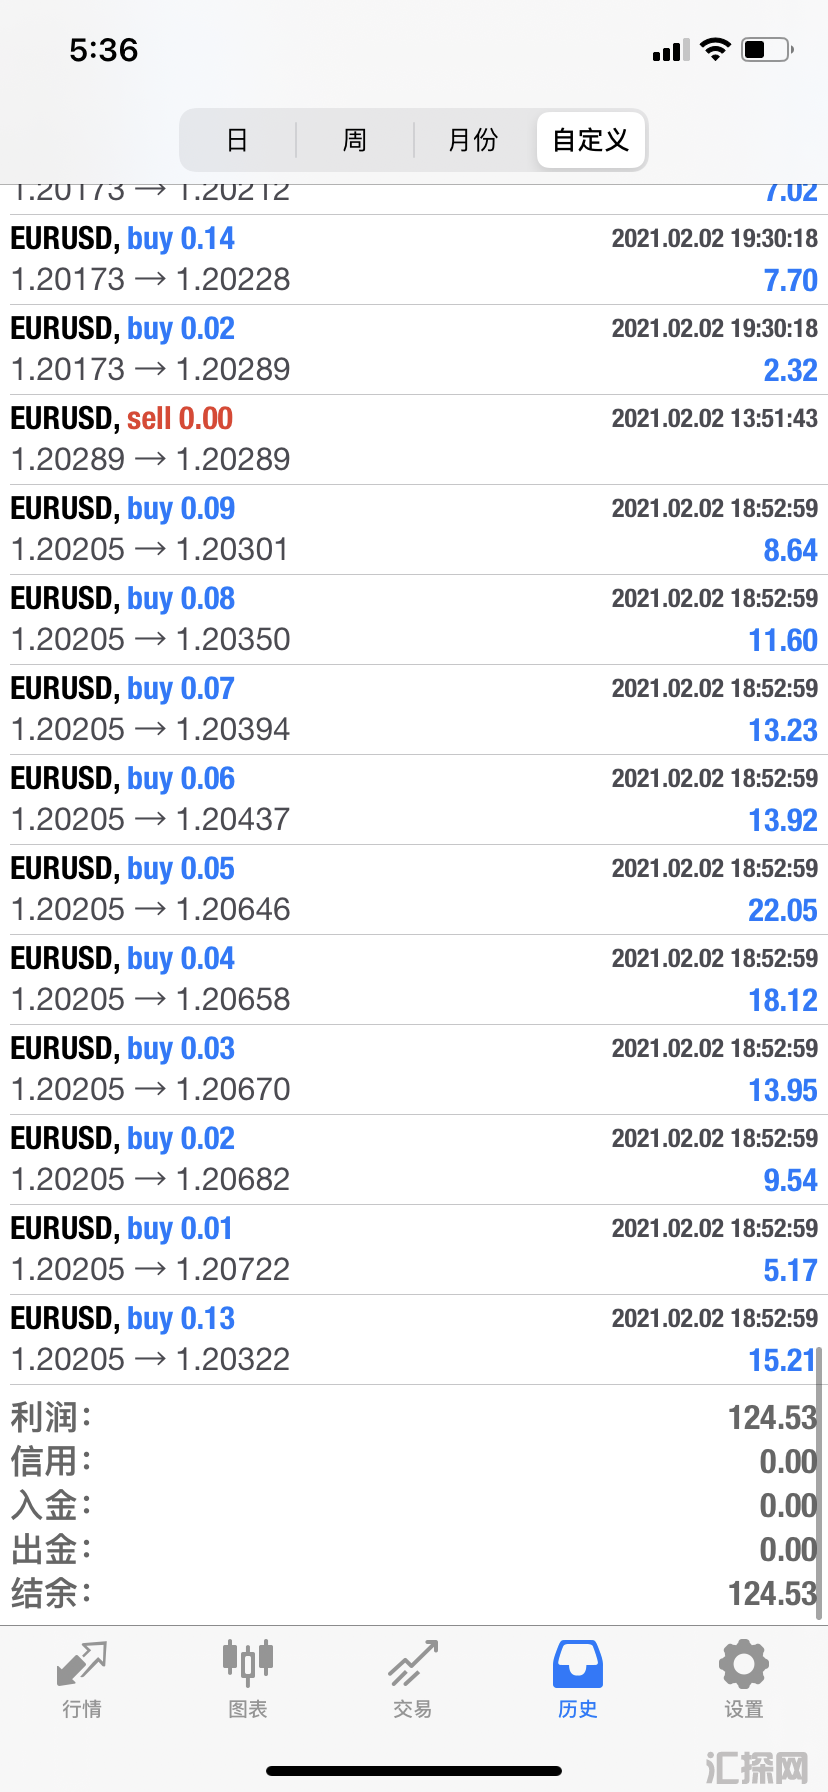This screenshot has height=1792, width=828.
Task: Tap the cellular signal bars icon
Action: click(670, 50)
